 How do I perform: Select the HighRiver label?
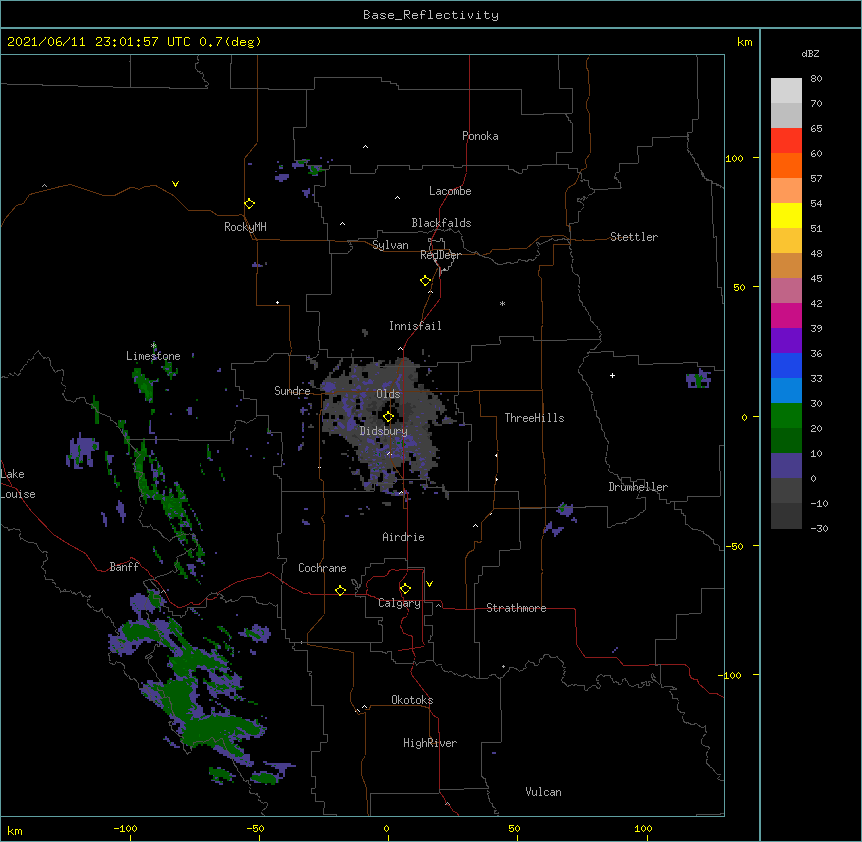(430, 743)
